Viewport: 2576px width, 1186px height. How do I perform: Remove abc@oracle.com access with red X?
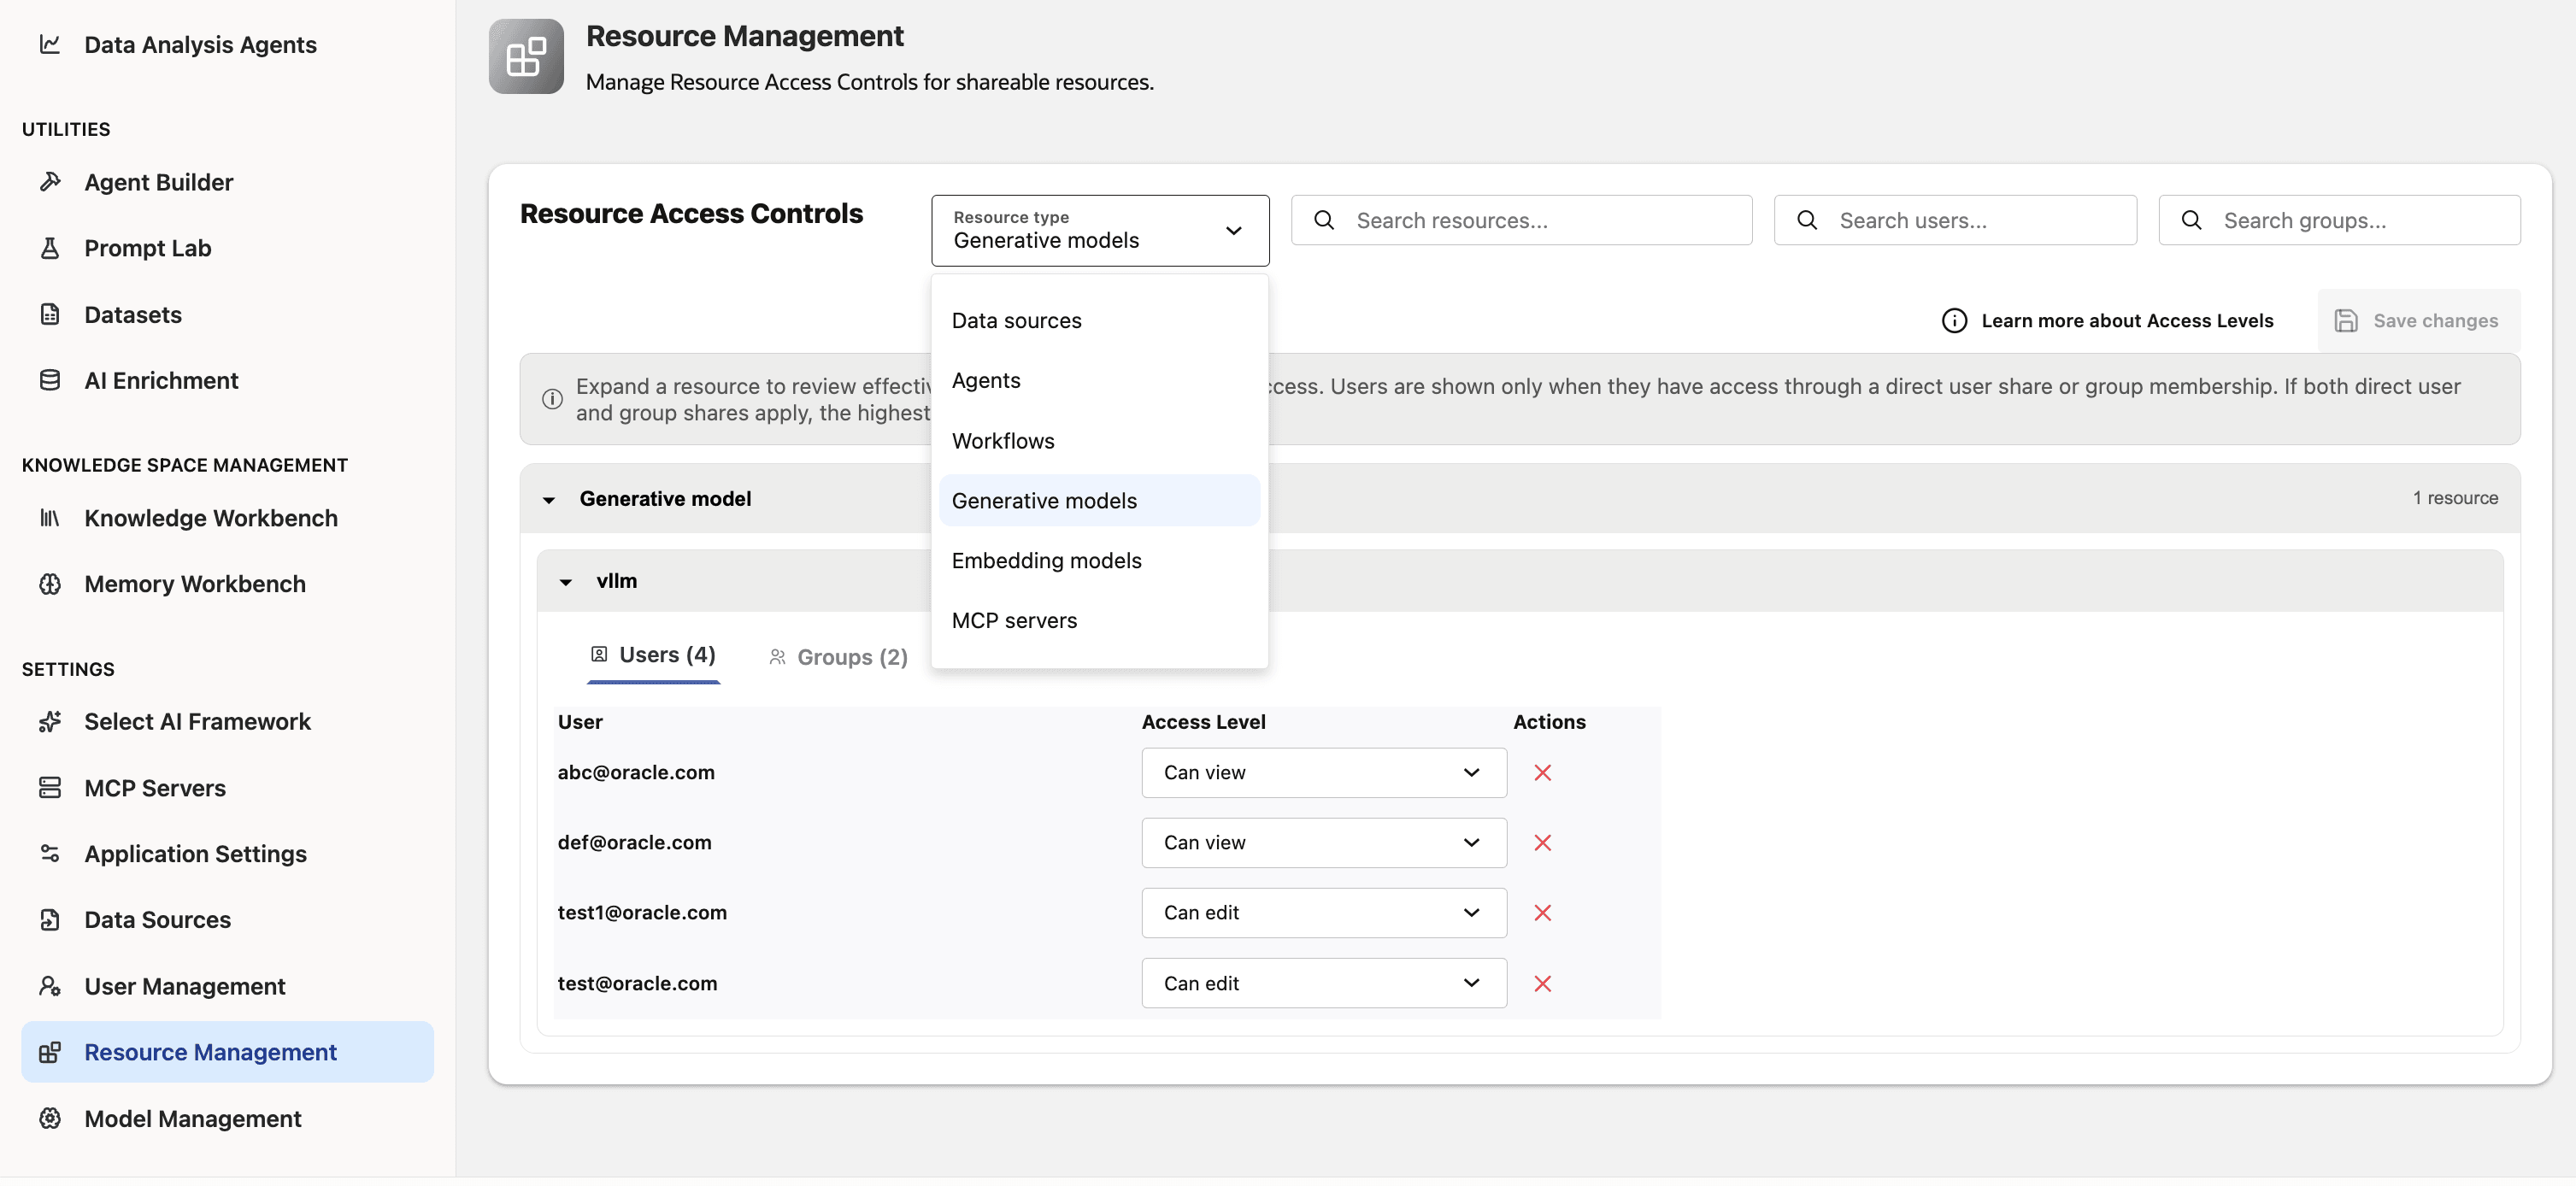tap(1543, 772)
